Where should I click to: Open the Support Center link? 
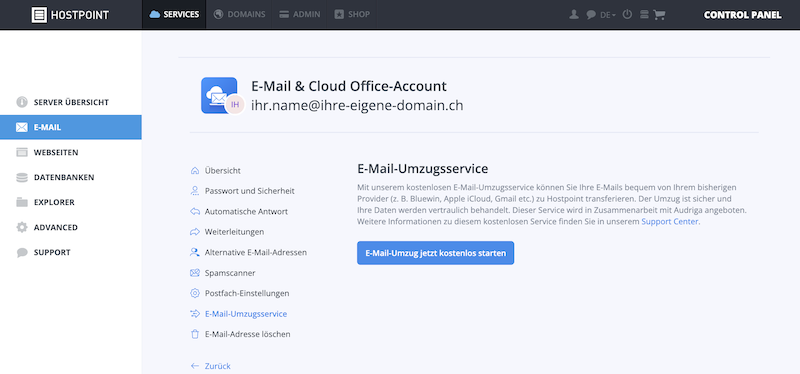pyautogui.click(x=670, y=221)
